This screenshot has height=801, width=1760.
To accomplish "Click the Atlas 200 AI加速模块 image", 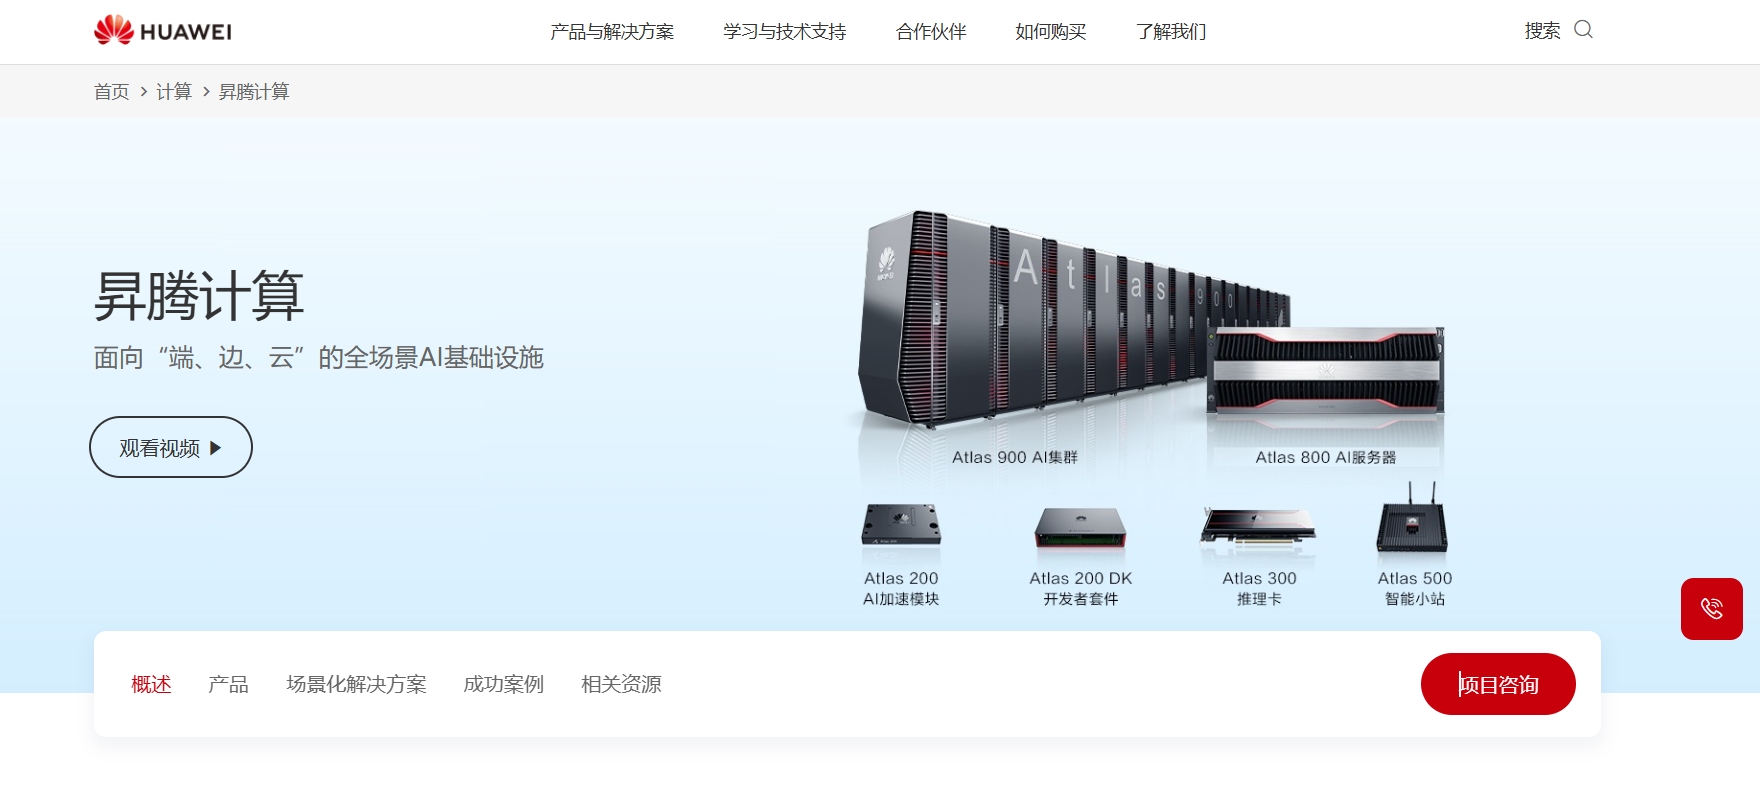I will click(901, 523).
